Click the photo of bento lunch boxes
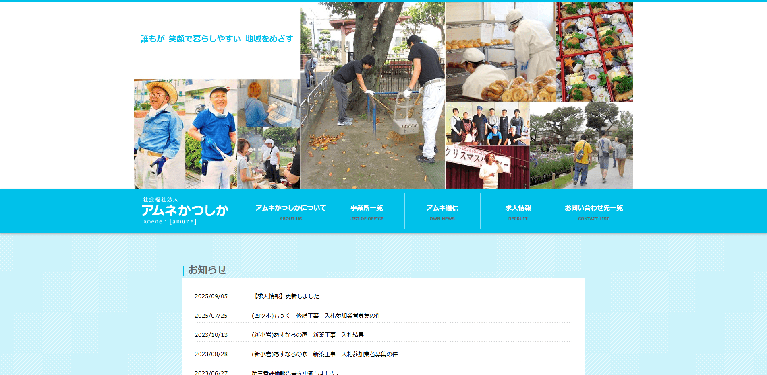The height and width of the screenshot is (375, 767). 595,52
